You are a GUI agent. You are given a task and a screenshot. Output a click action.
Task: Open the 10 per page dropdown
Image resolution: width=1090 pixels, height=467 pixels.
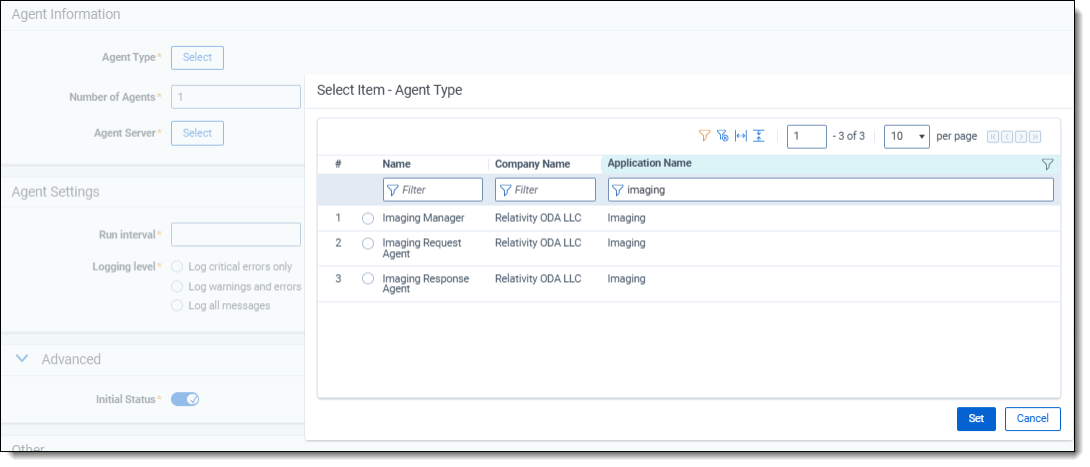coord(907,137)
